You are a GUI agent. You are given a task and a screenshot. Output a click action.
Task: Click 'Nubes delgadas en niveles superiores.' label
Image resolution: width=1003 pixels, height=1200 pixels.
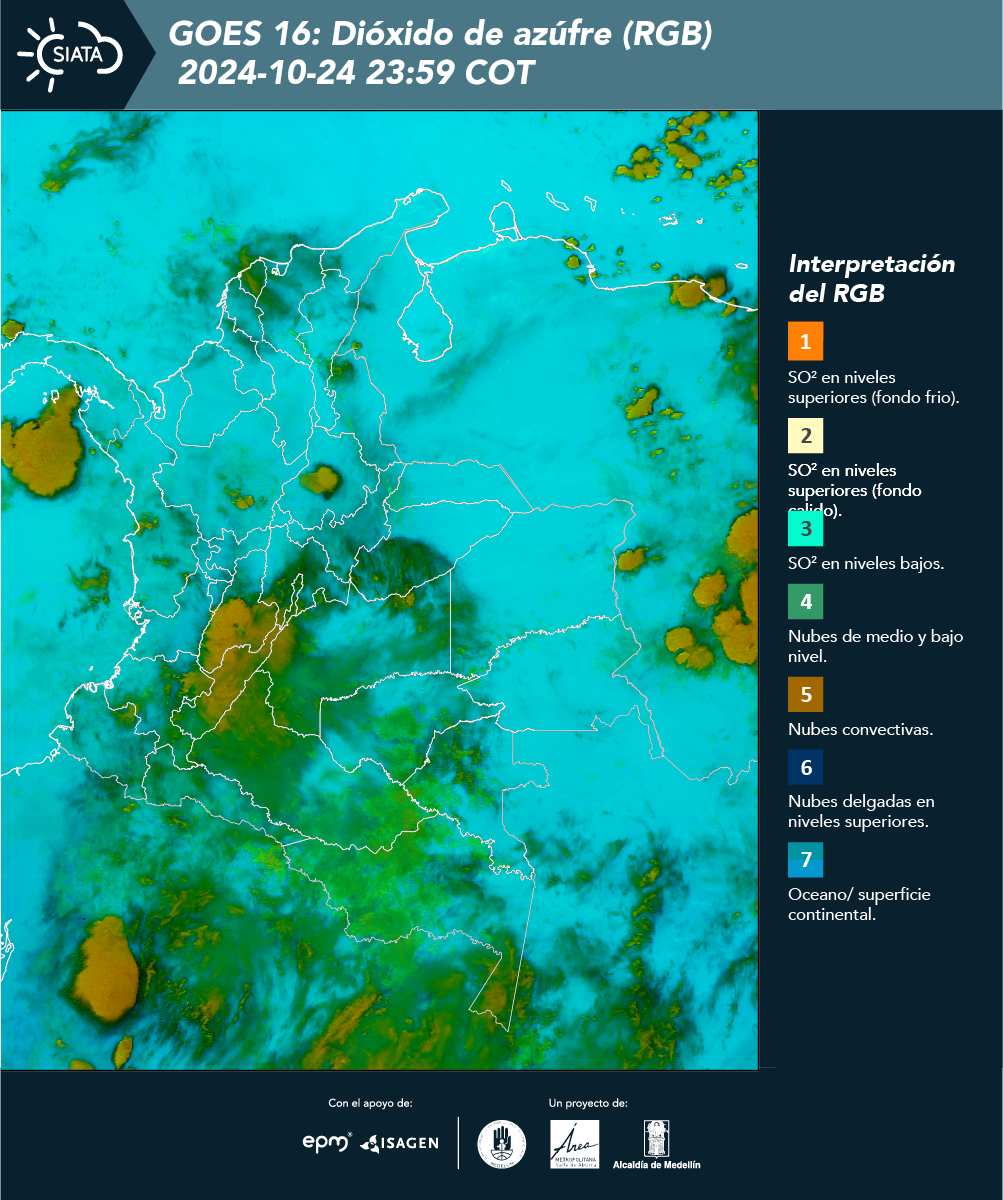point(861,812)
